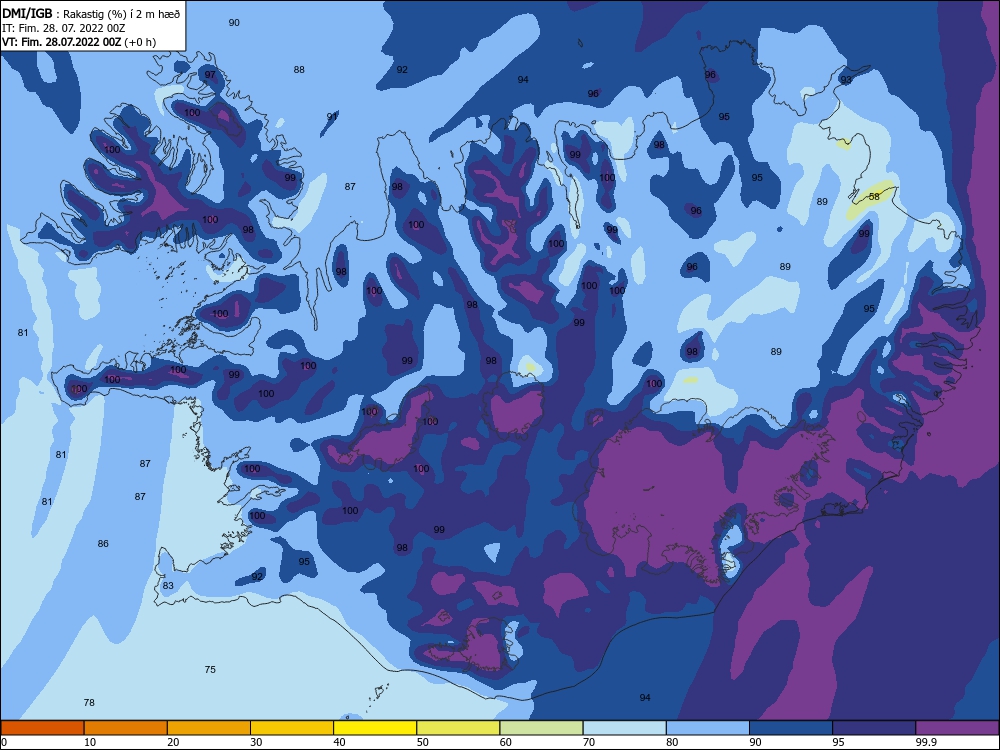
Task: Click the 88 humidity value on the map
Action: coord(298,70)
